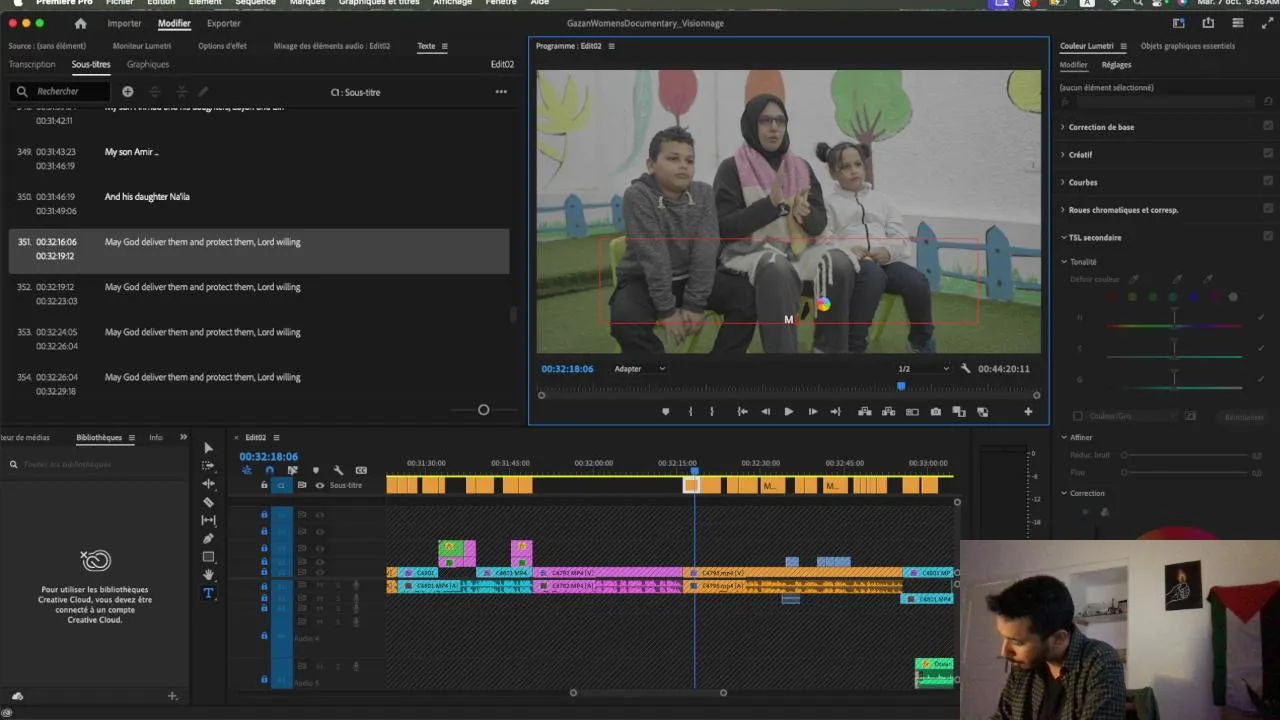Screen dimensions: 1280x720
Task: Click the Mark Out brace button
Action: (x=712, y=411)
